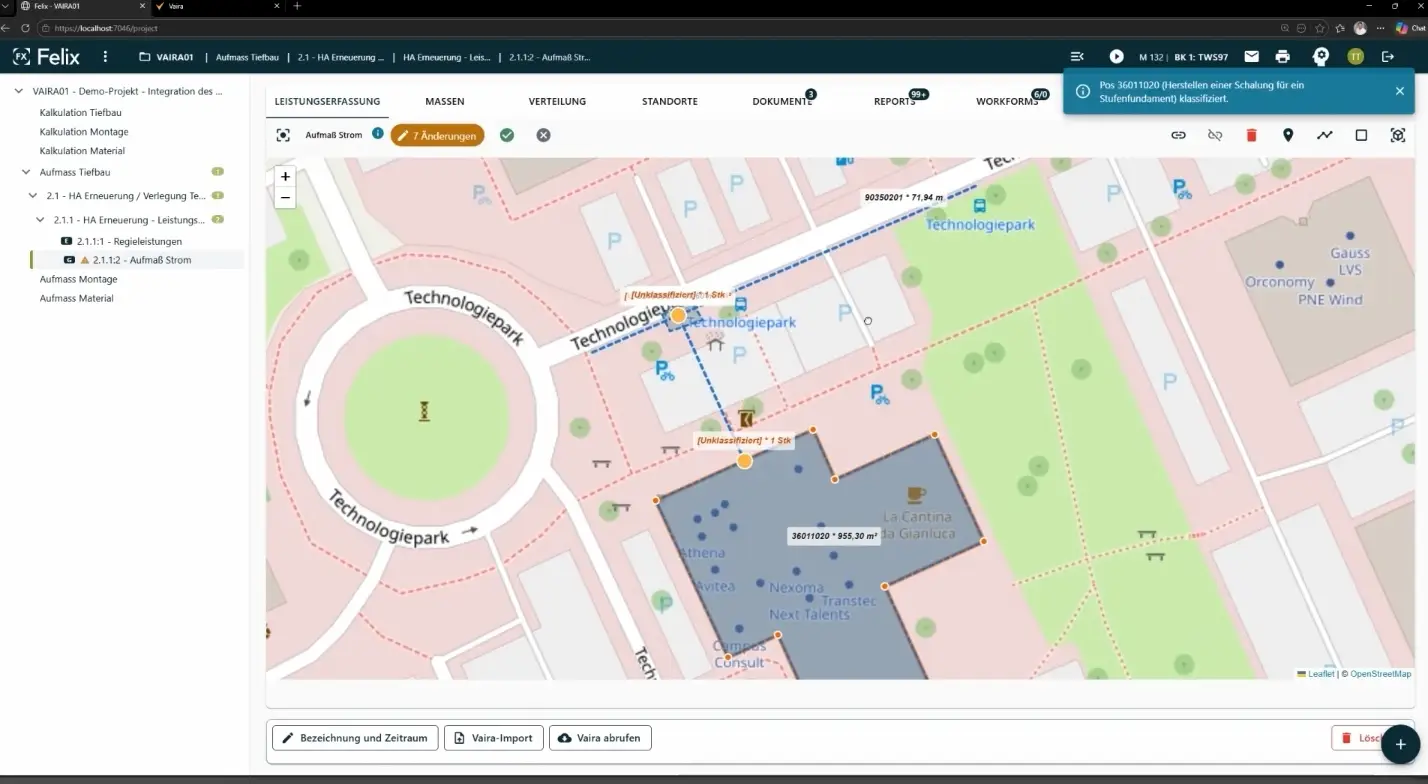This screenshot has height=784, width=1428.
Task: Click the 36011020 * 955,30 m² label
Action: (834, 536)
